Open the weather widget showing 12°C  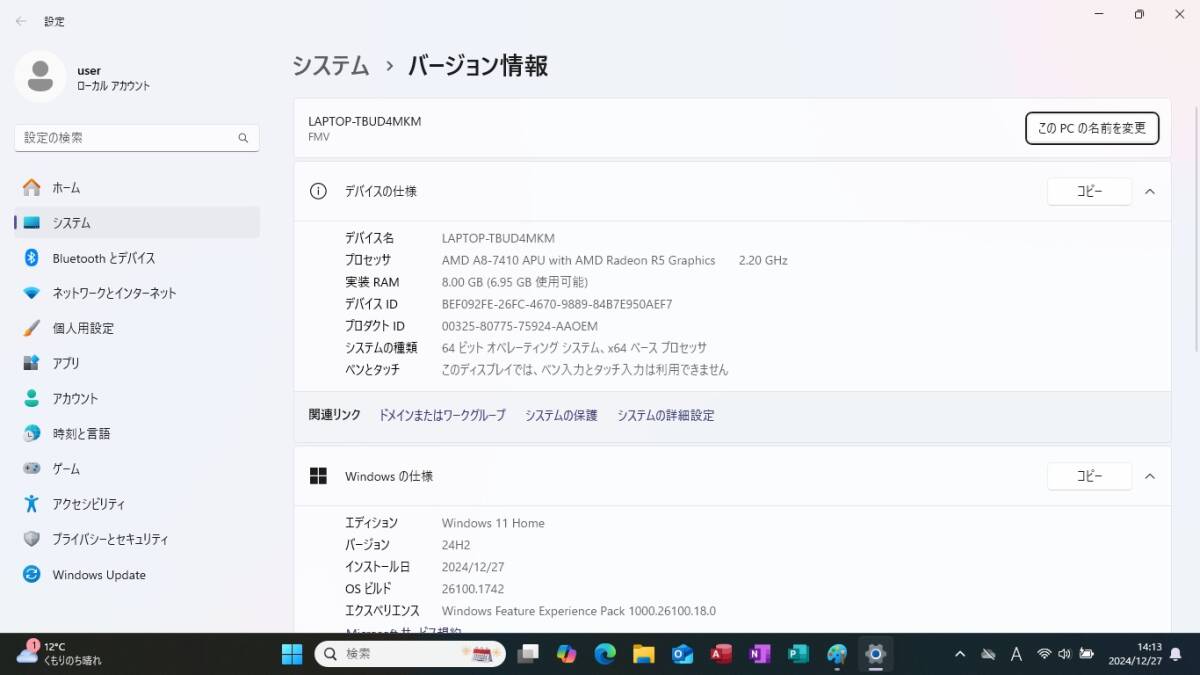coord(60,654)
